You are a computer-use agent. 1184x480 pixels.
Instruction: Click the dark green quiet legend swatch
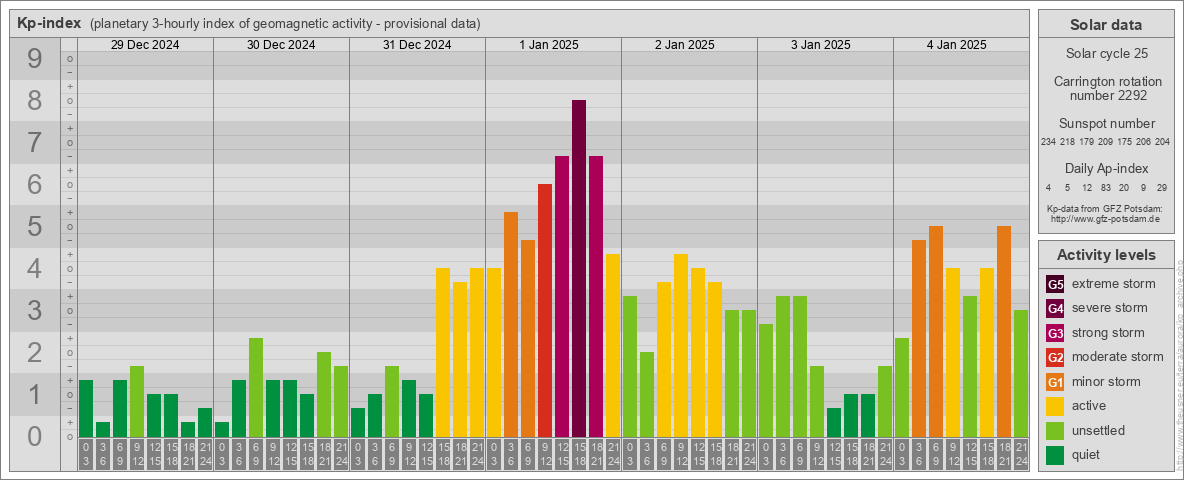click(1055, 454)
